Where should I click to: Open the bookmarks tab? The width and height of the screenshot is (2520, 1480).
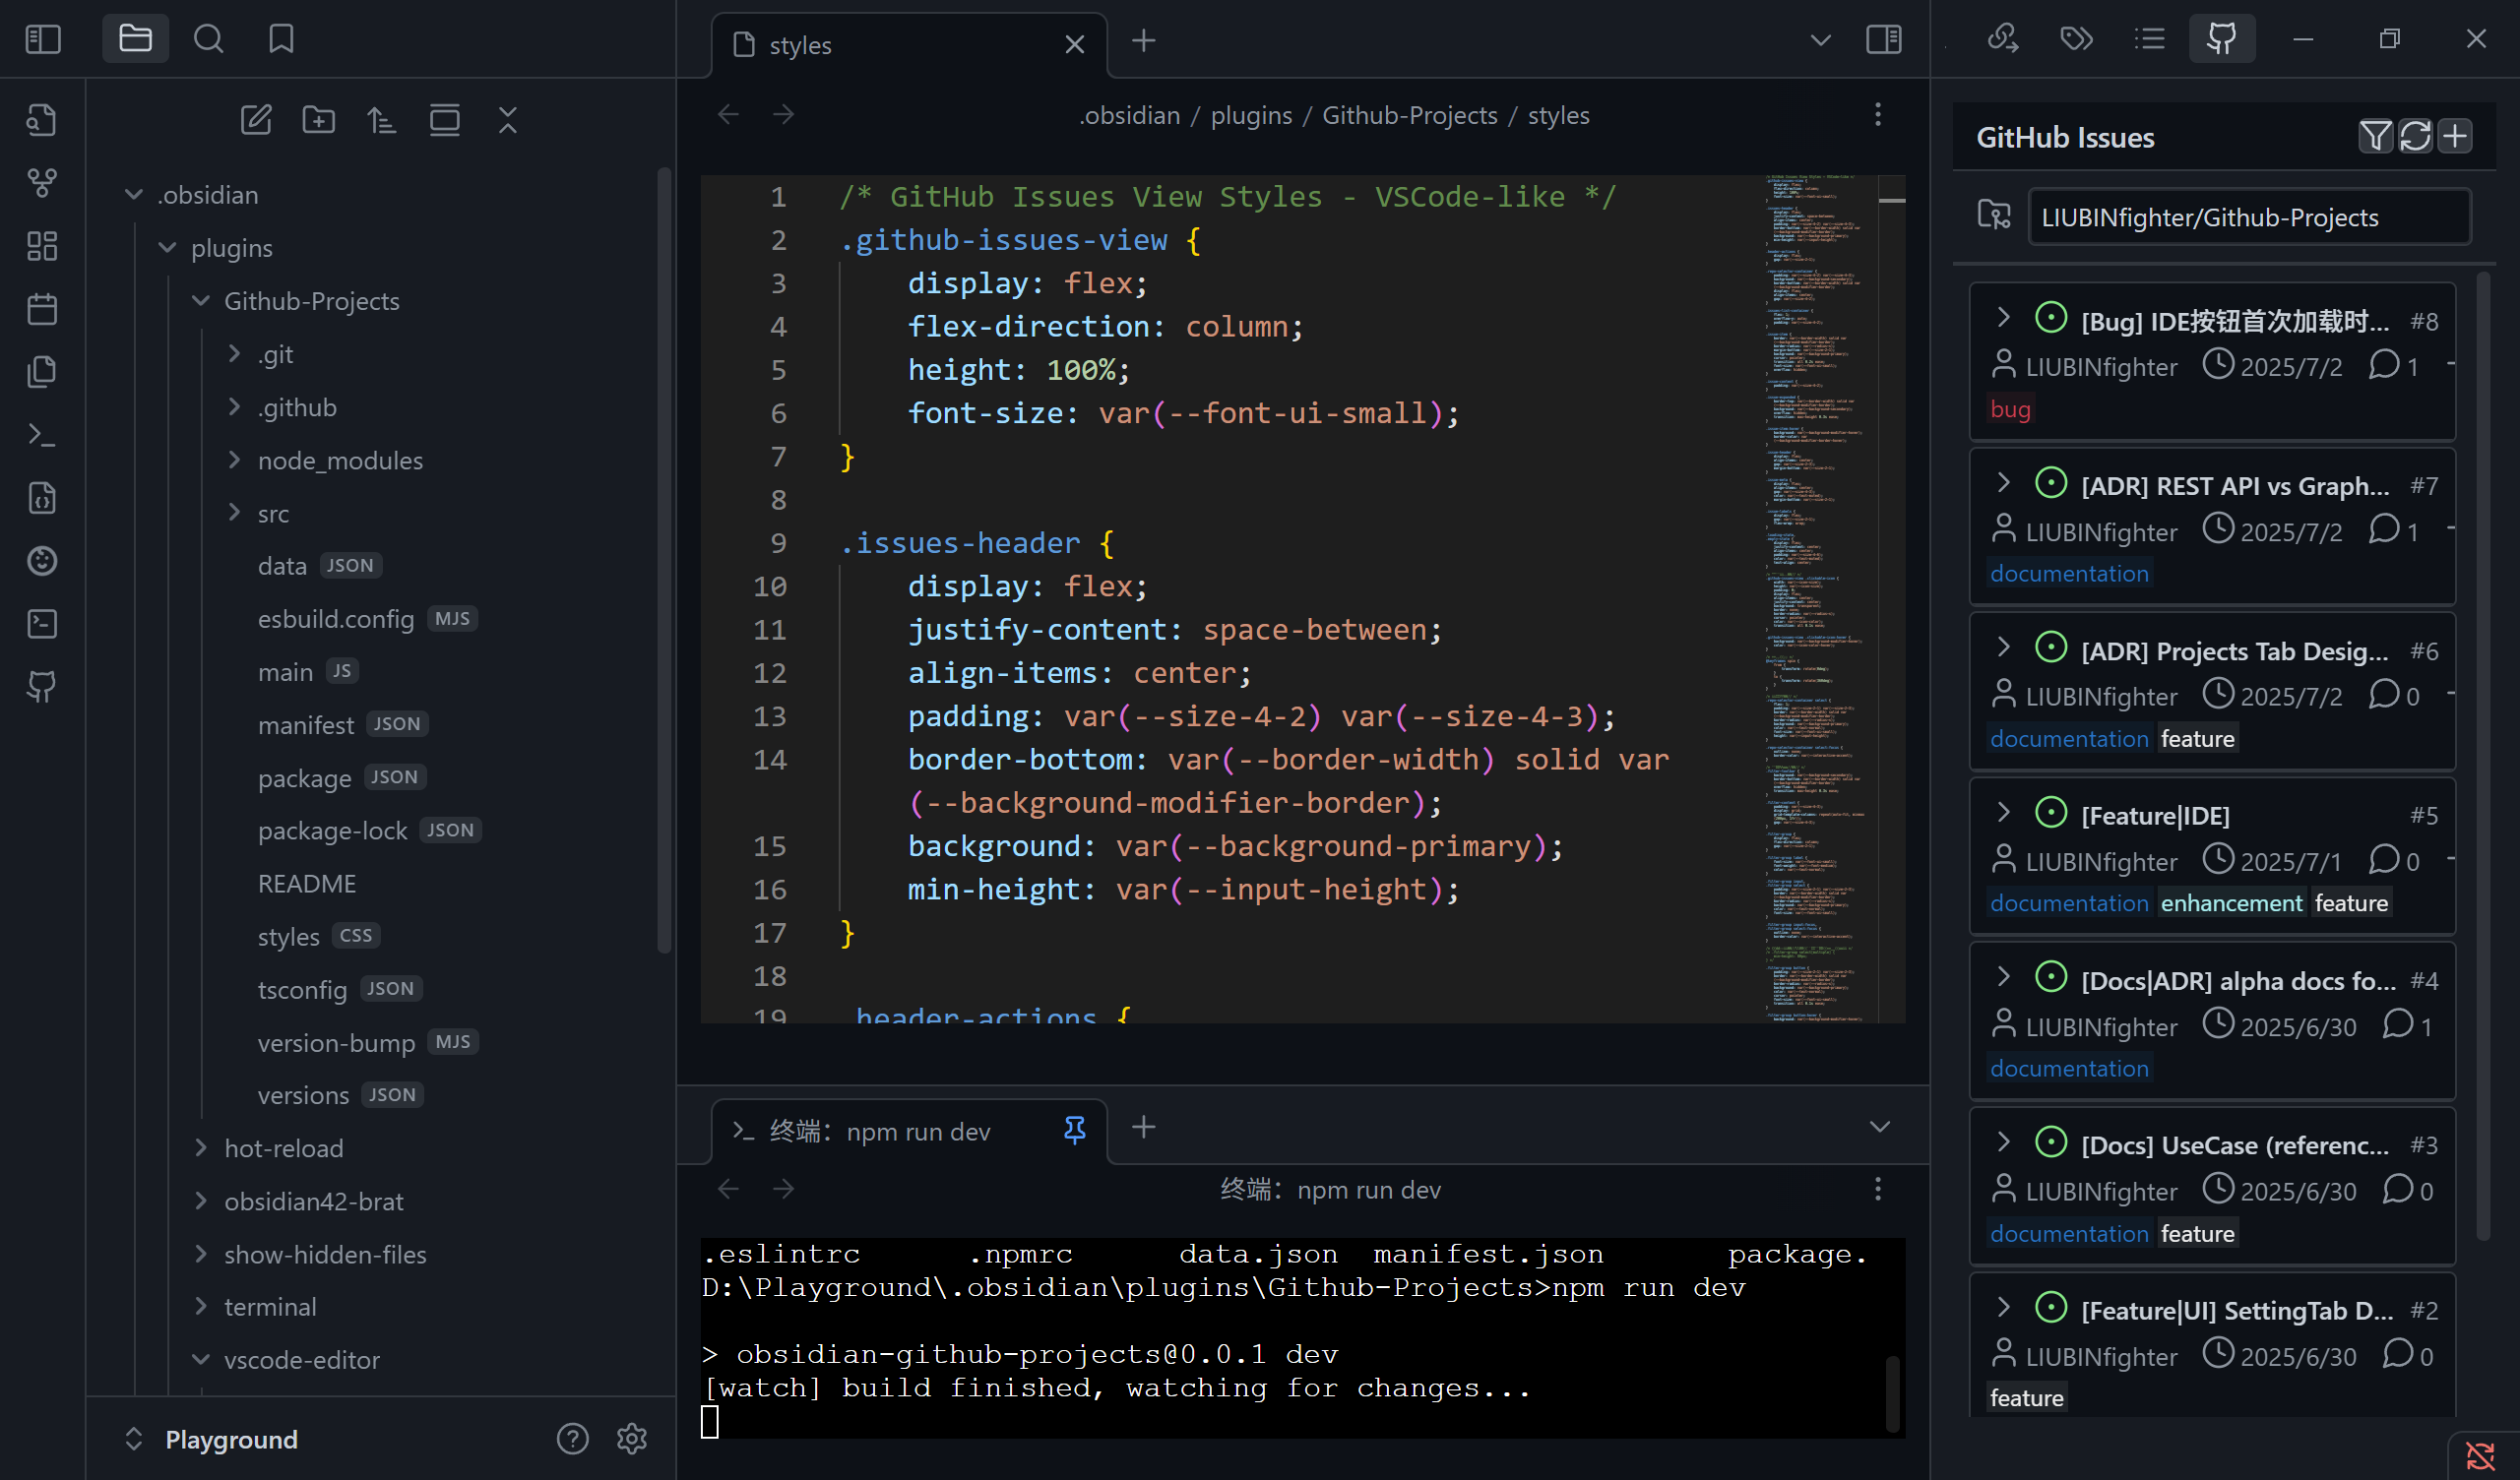tap(281, 39)
